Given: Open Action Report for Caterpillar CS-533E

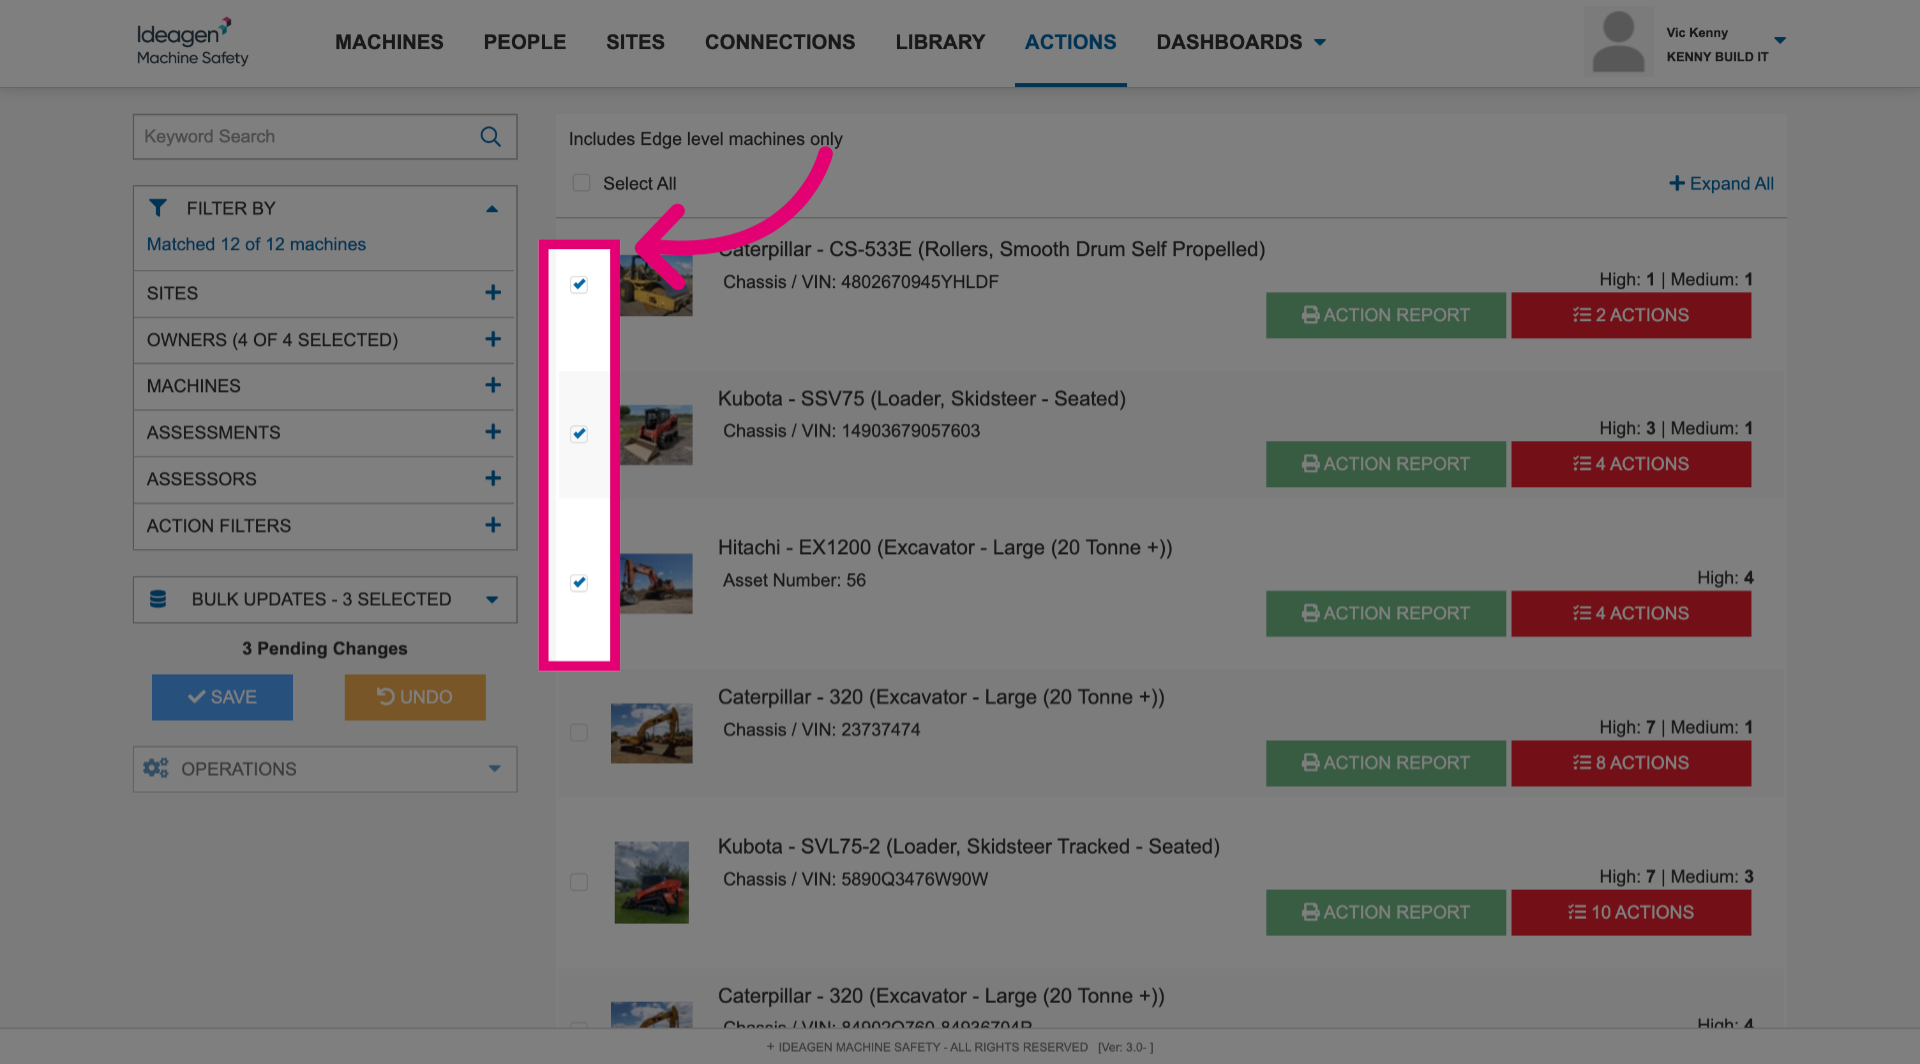Looking at the screenshot, I should (x=1386, y=315).
